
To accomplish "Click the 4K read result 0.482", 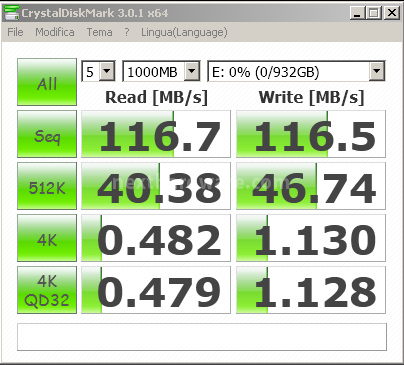I will click(x=156, y=238).
